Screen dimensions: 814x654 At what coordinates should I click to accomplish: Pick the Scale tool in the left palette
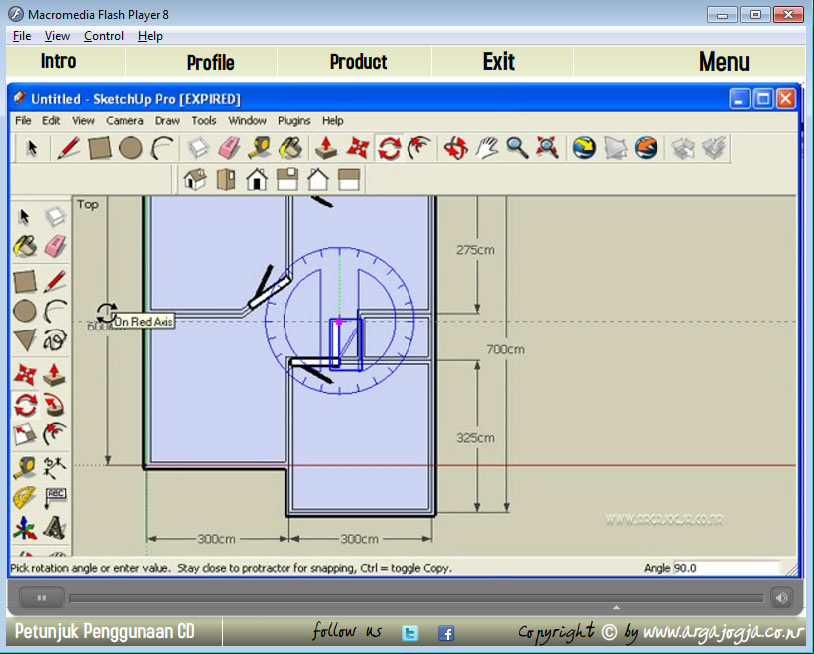[25, 435]
